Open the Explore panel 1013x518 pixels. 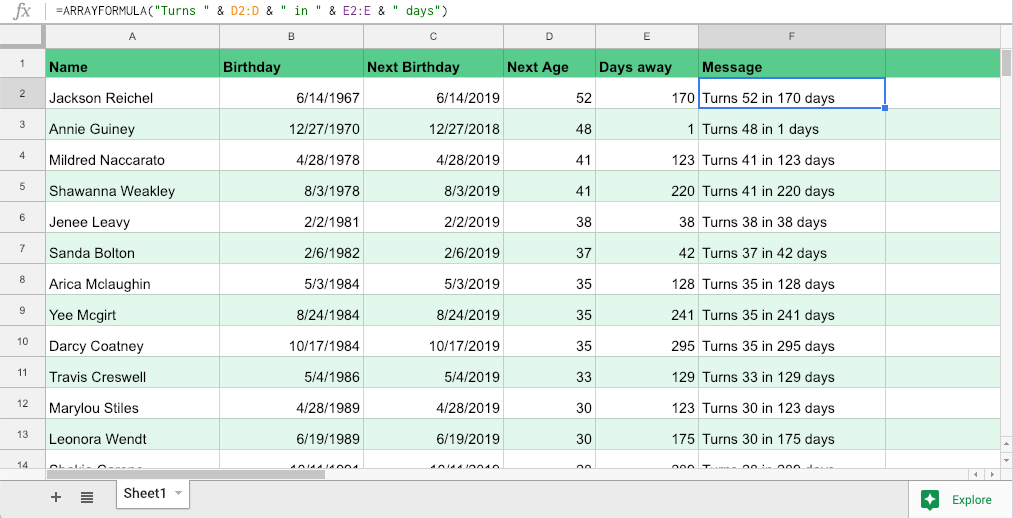pyautogui.click(x=957, y=499)
